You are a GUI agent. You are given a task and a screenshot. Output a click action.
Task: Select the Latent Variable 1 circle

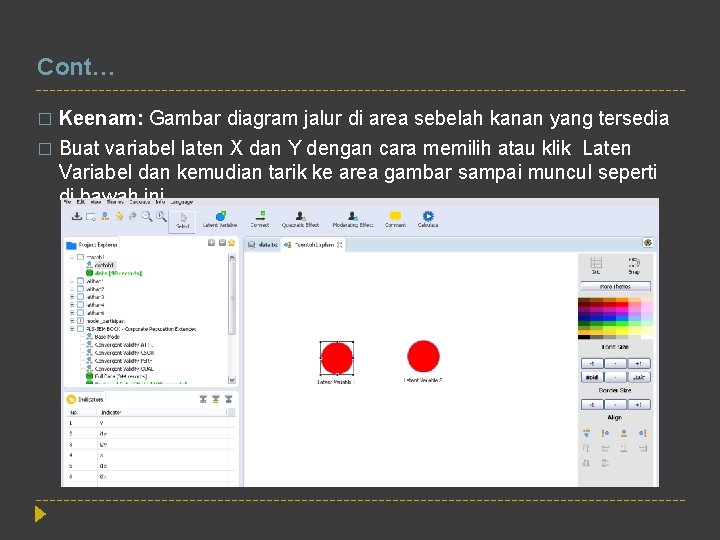pyautogui.click(x=337, y=358)
